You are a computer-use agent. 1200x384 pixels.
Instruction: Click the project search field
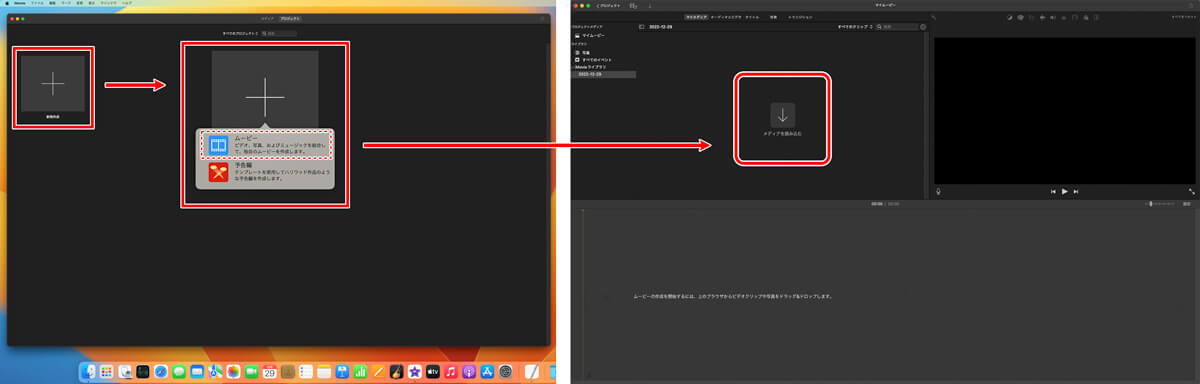coord(279,33)
